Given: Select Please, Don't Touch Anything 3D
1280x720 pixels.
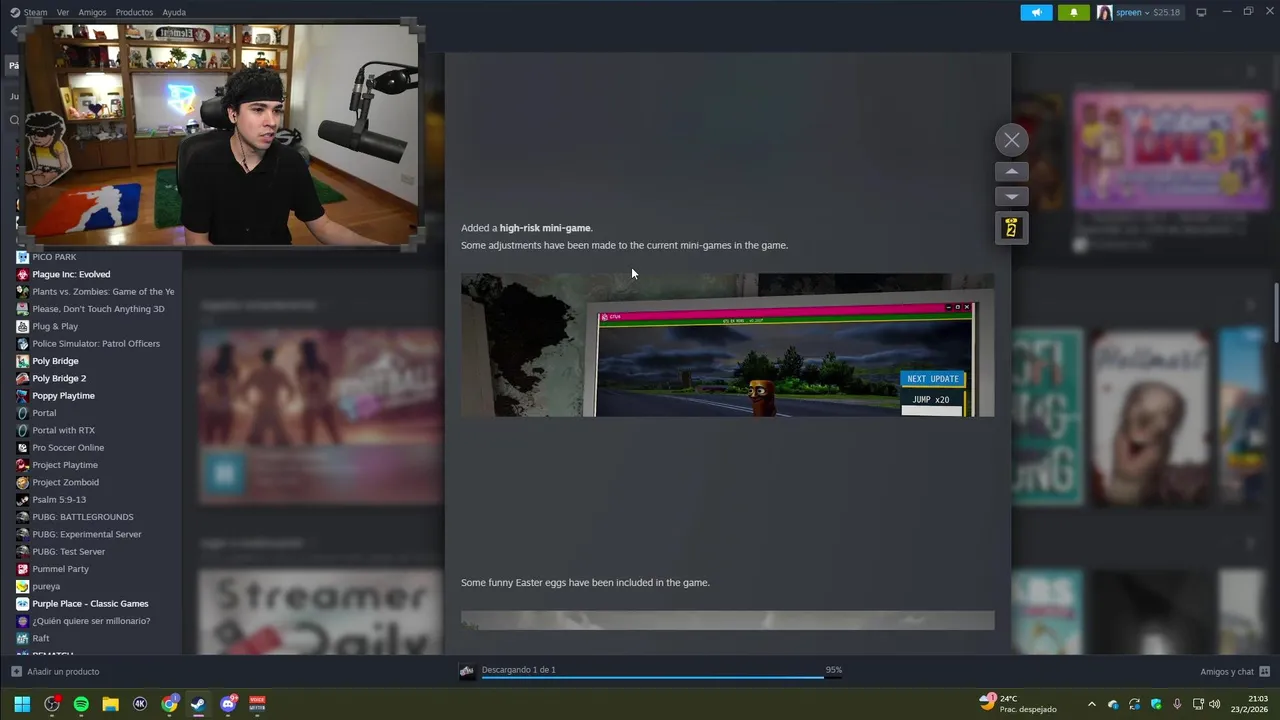Looking at the screenshot, I should click(98, 309).
